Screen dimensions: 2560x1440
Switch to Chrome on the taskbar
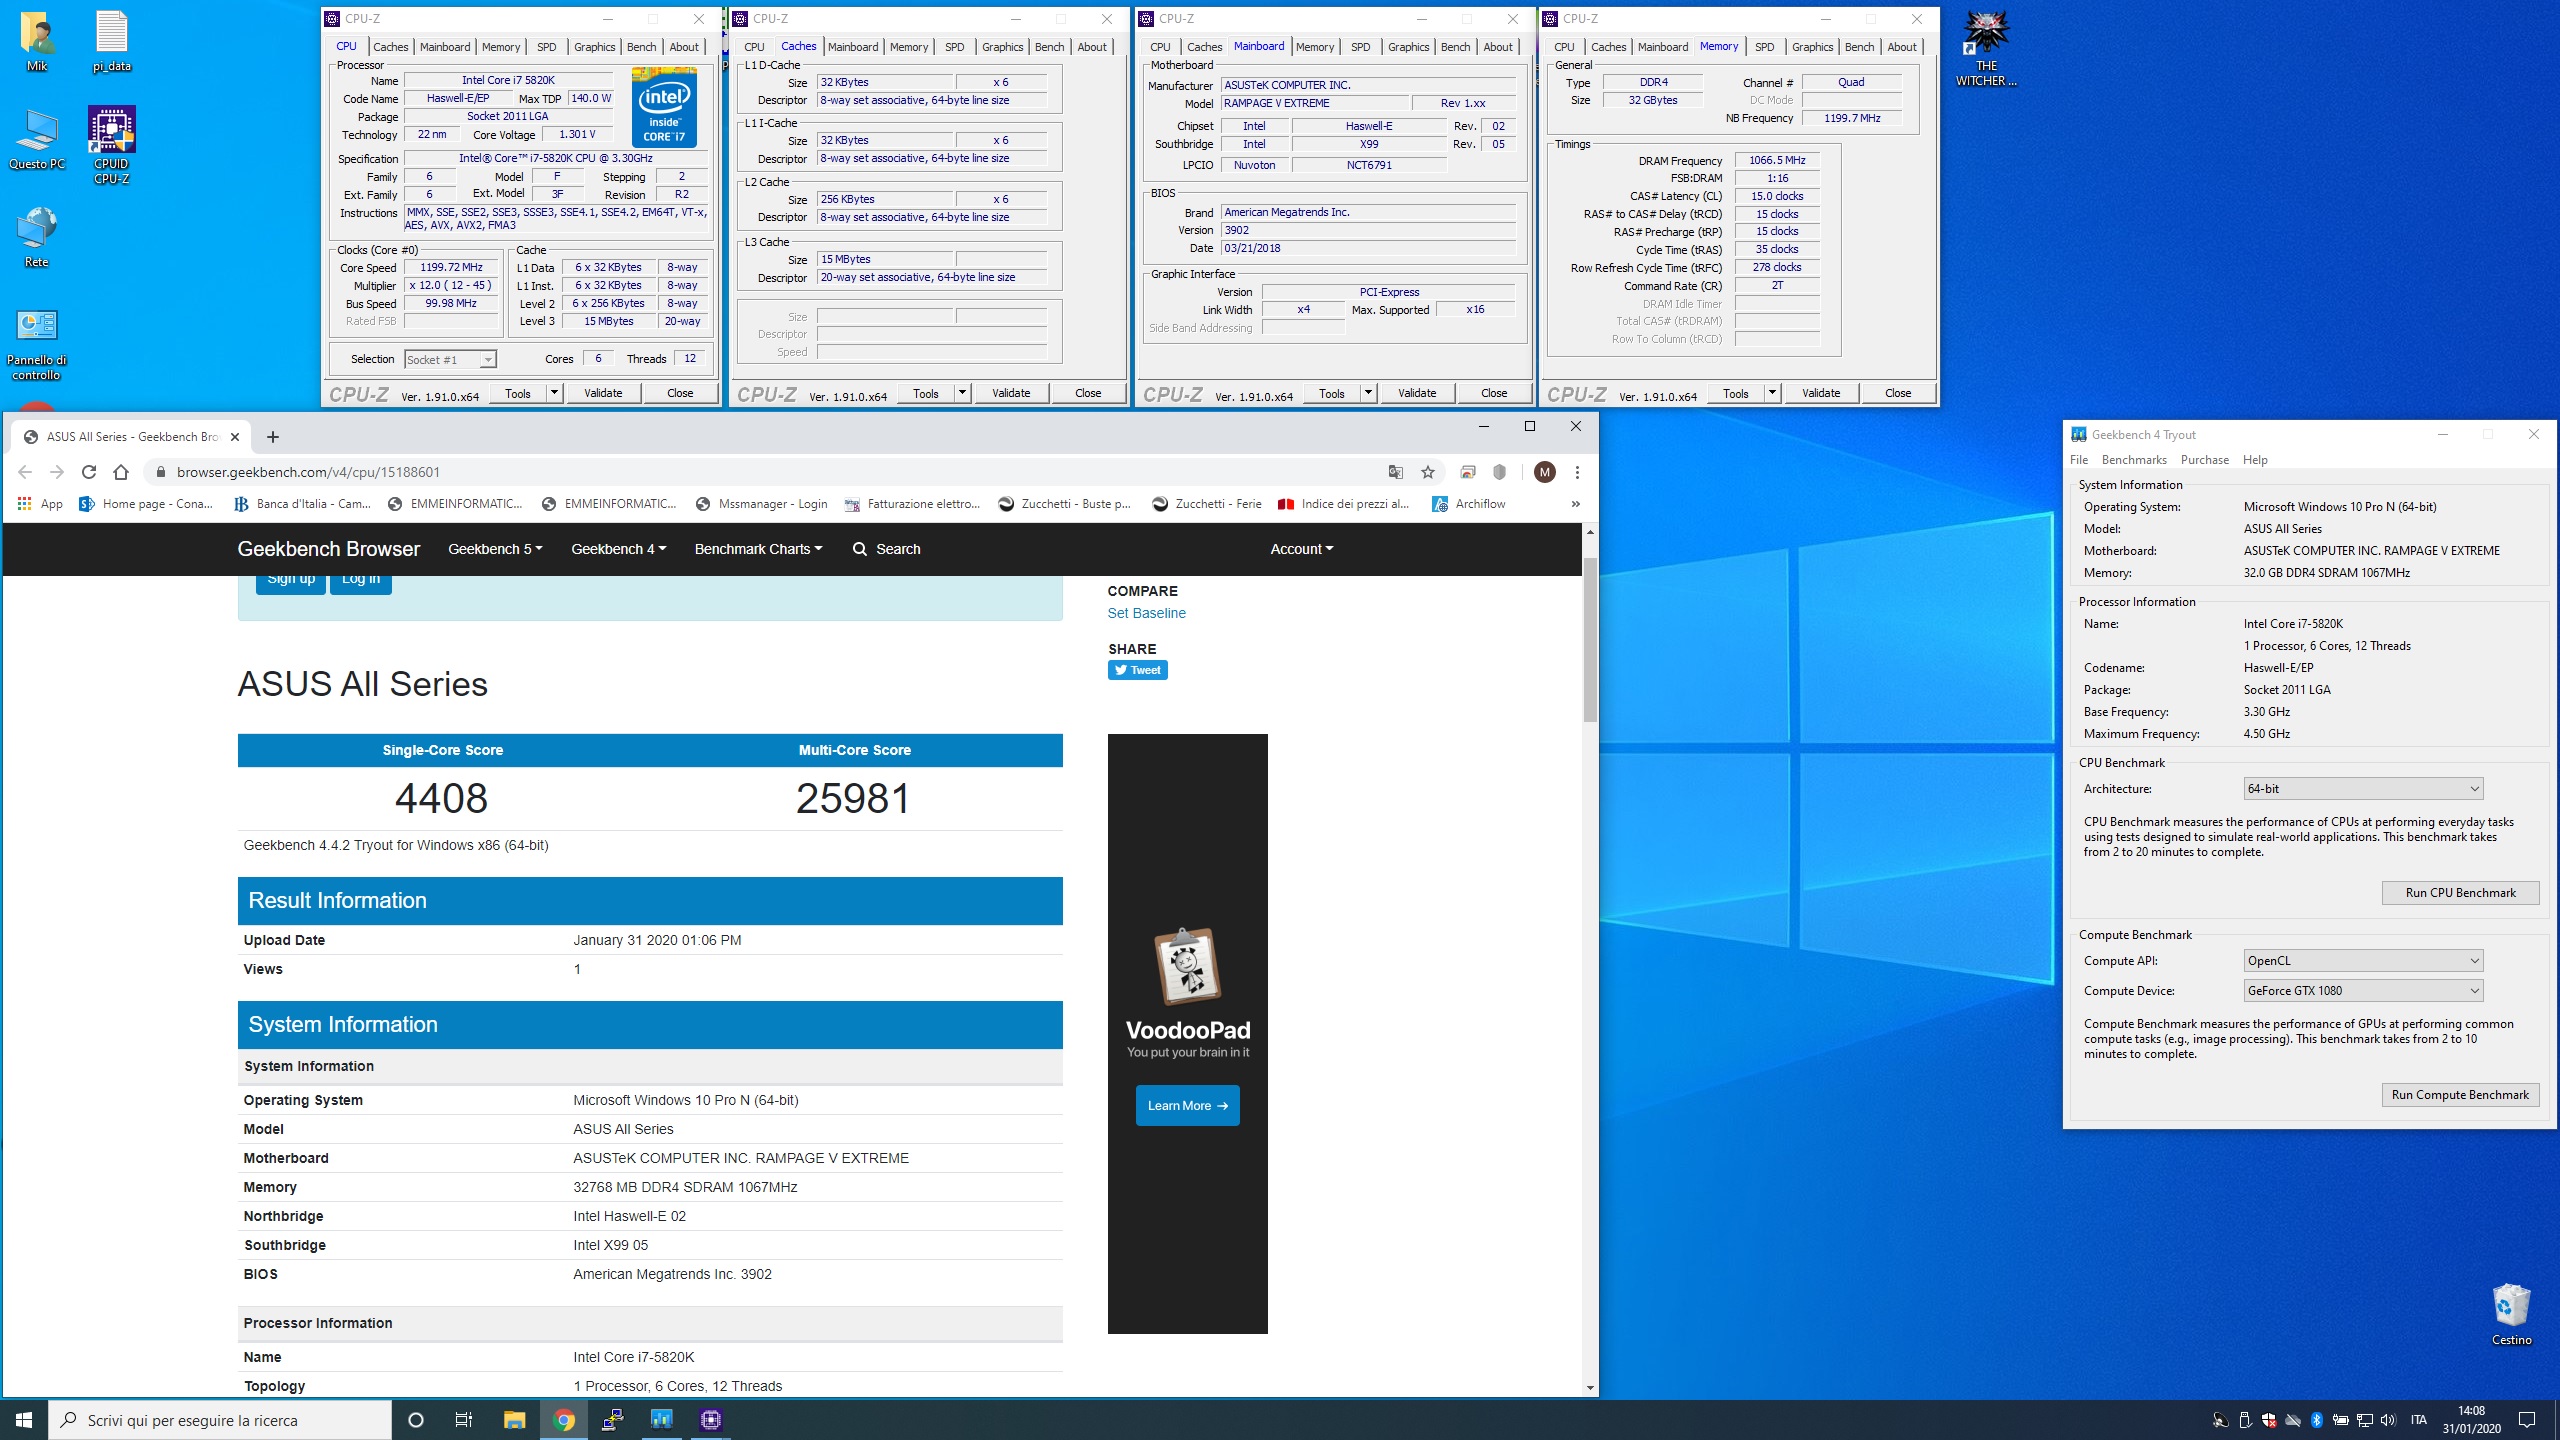564,1420
